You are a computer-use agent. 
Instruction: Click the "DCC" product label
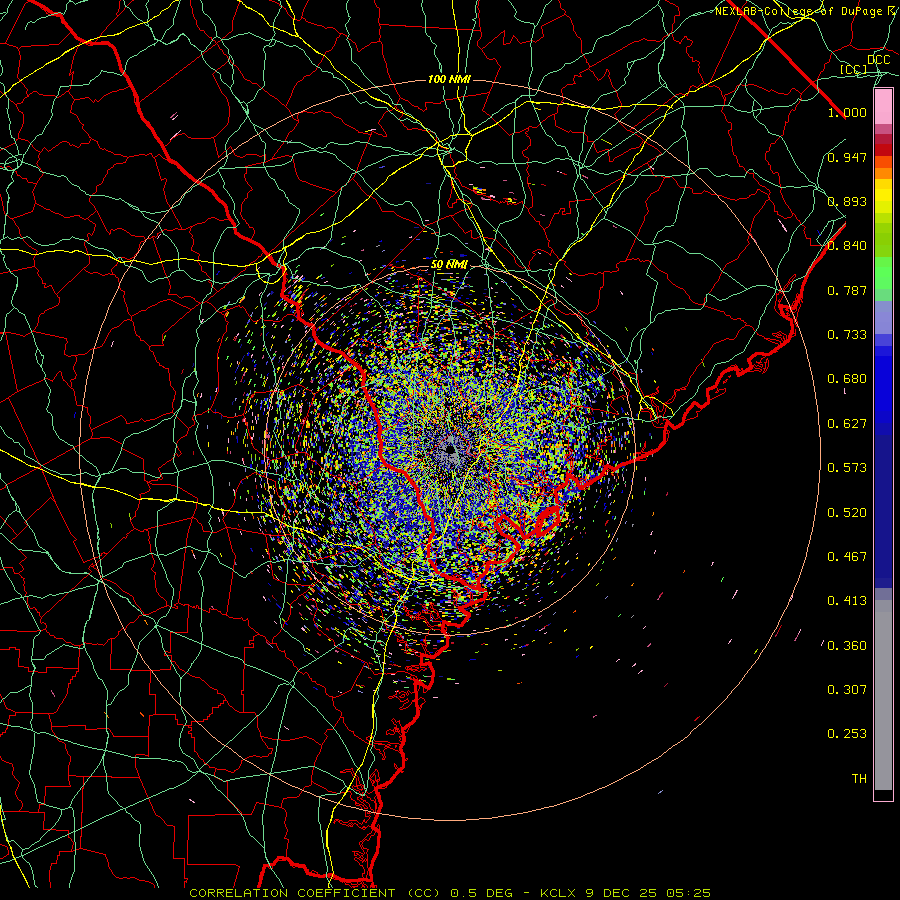[x=878, y=60]
